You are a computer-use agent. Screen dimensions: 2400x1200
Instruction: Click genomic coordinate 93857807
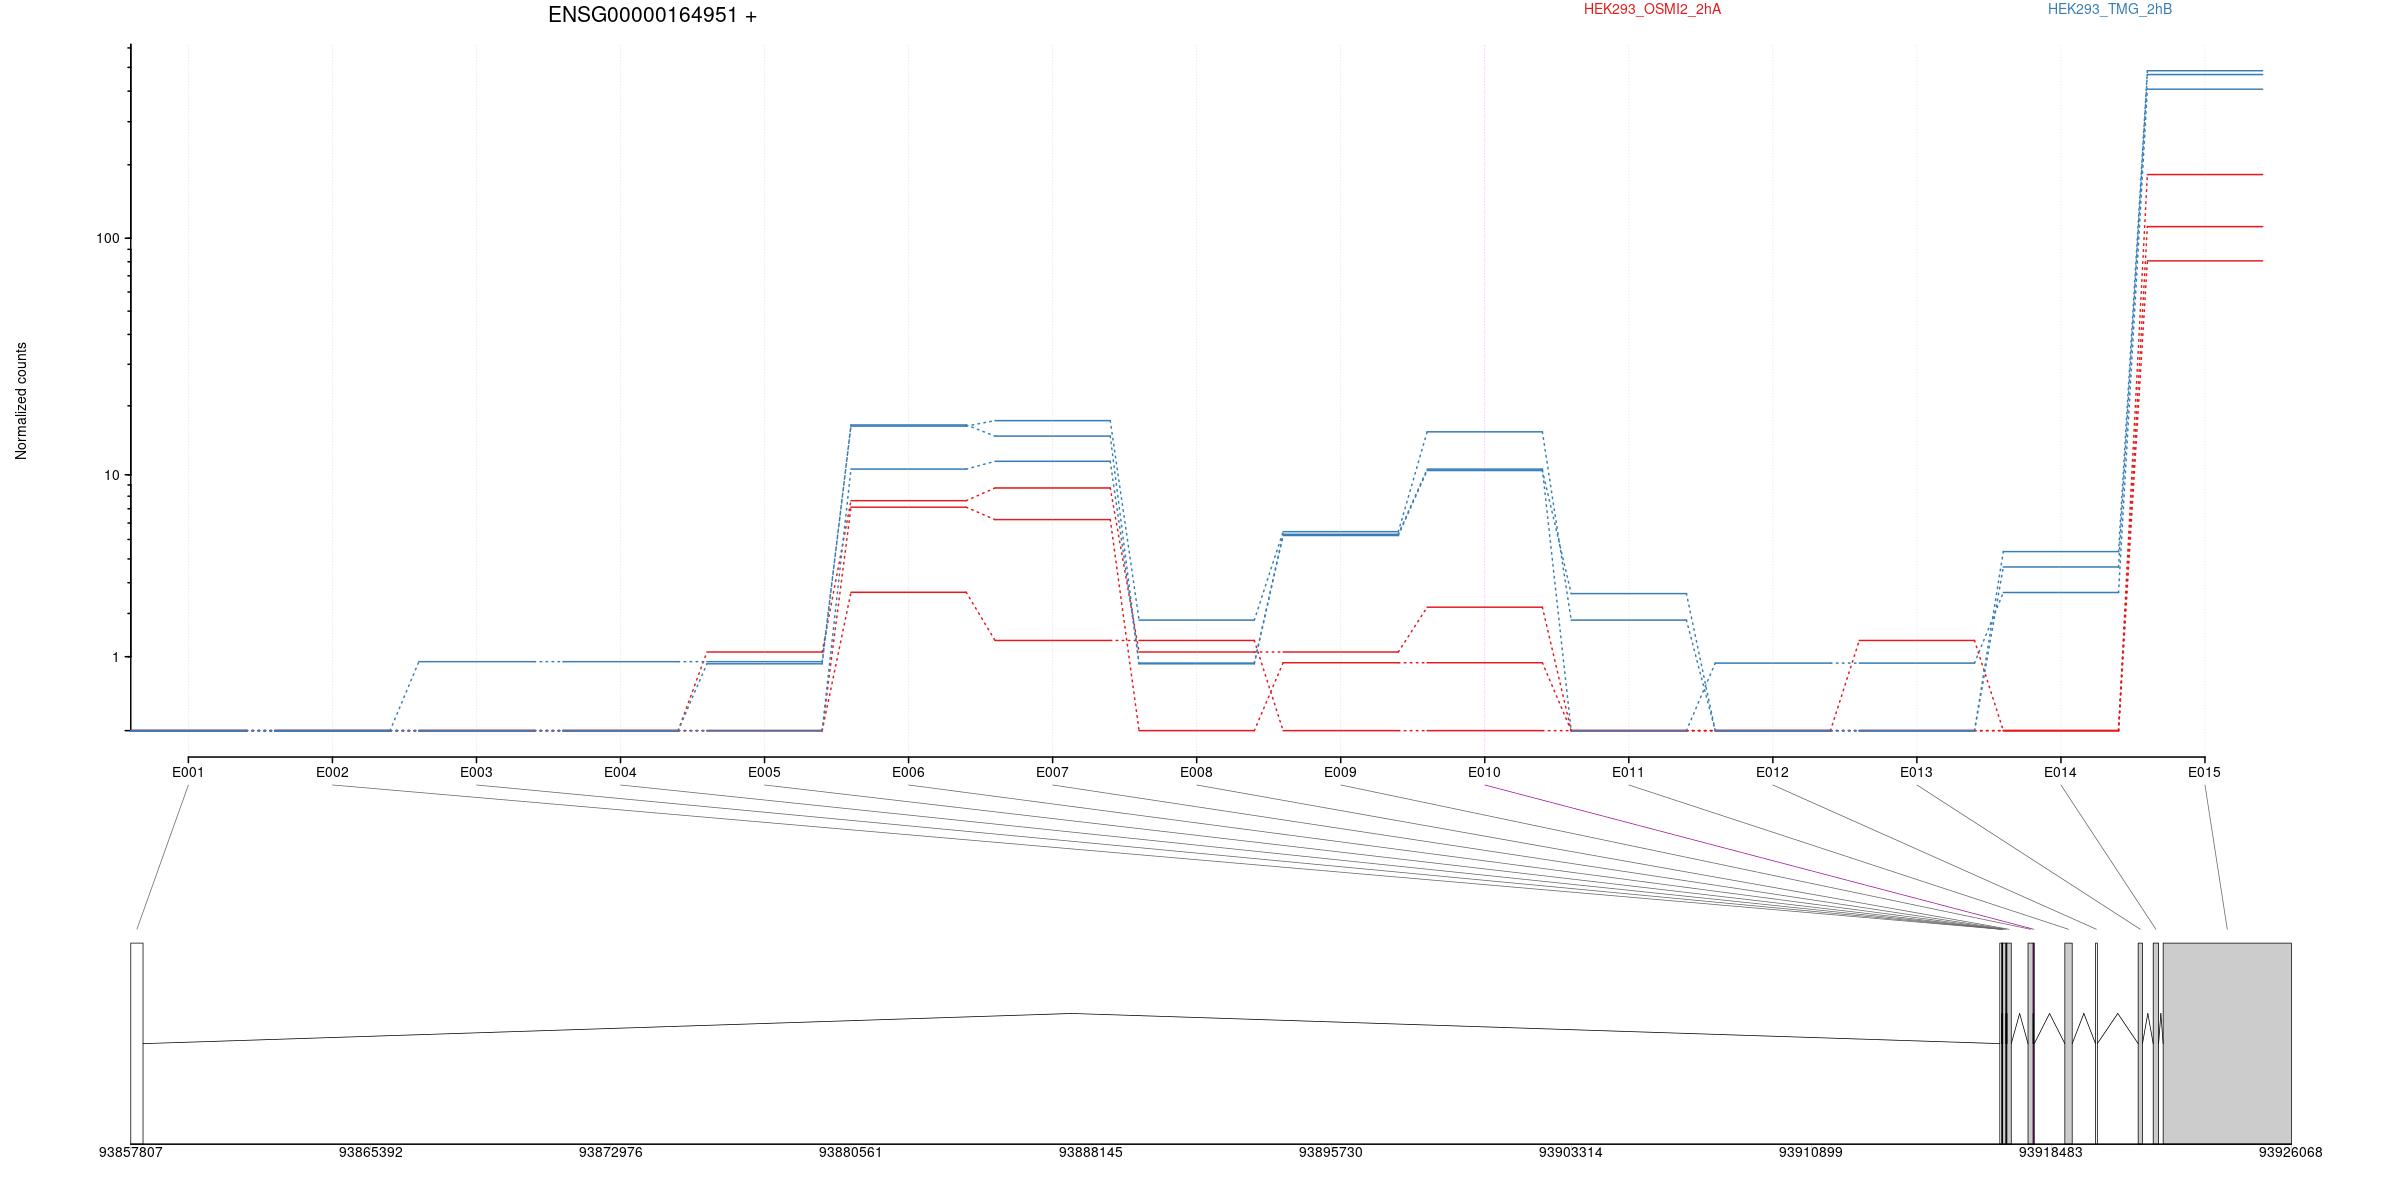click(131, 1152)
